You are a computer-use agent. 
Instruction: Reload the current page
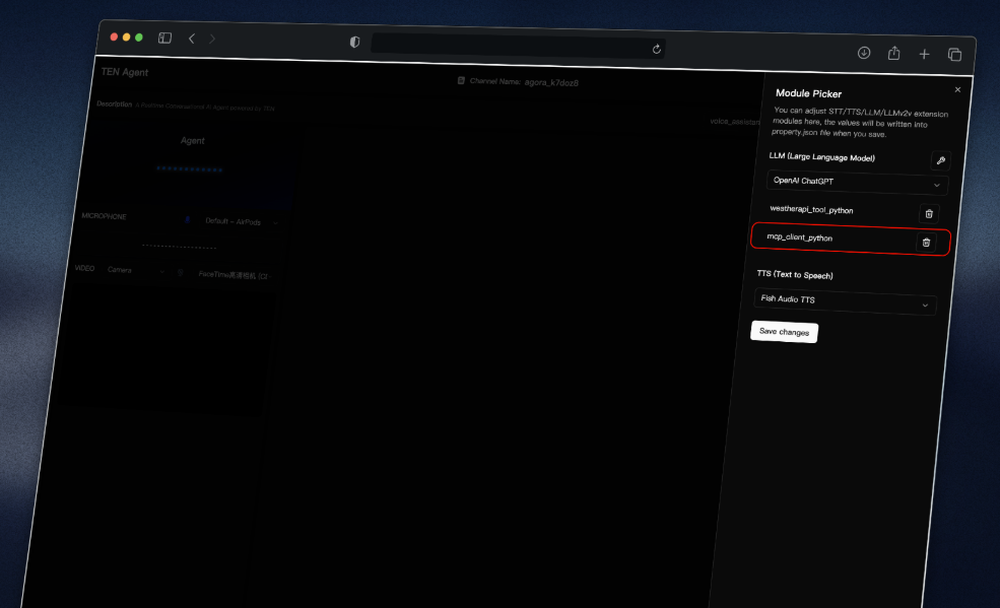(656, 48)
